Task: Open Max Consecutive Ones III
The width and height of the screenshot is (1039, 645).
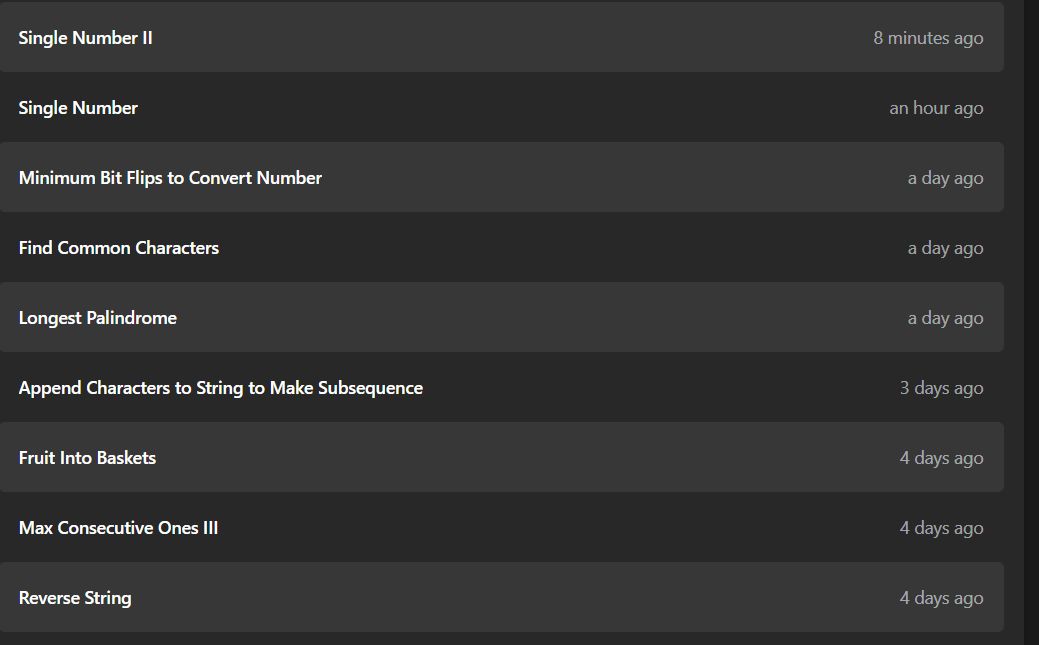Action: coord(119,528)
